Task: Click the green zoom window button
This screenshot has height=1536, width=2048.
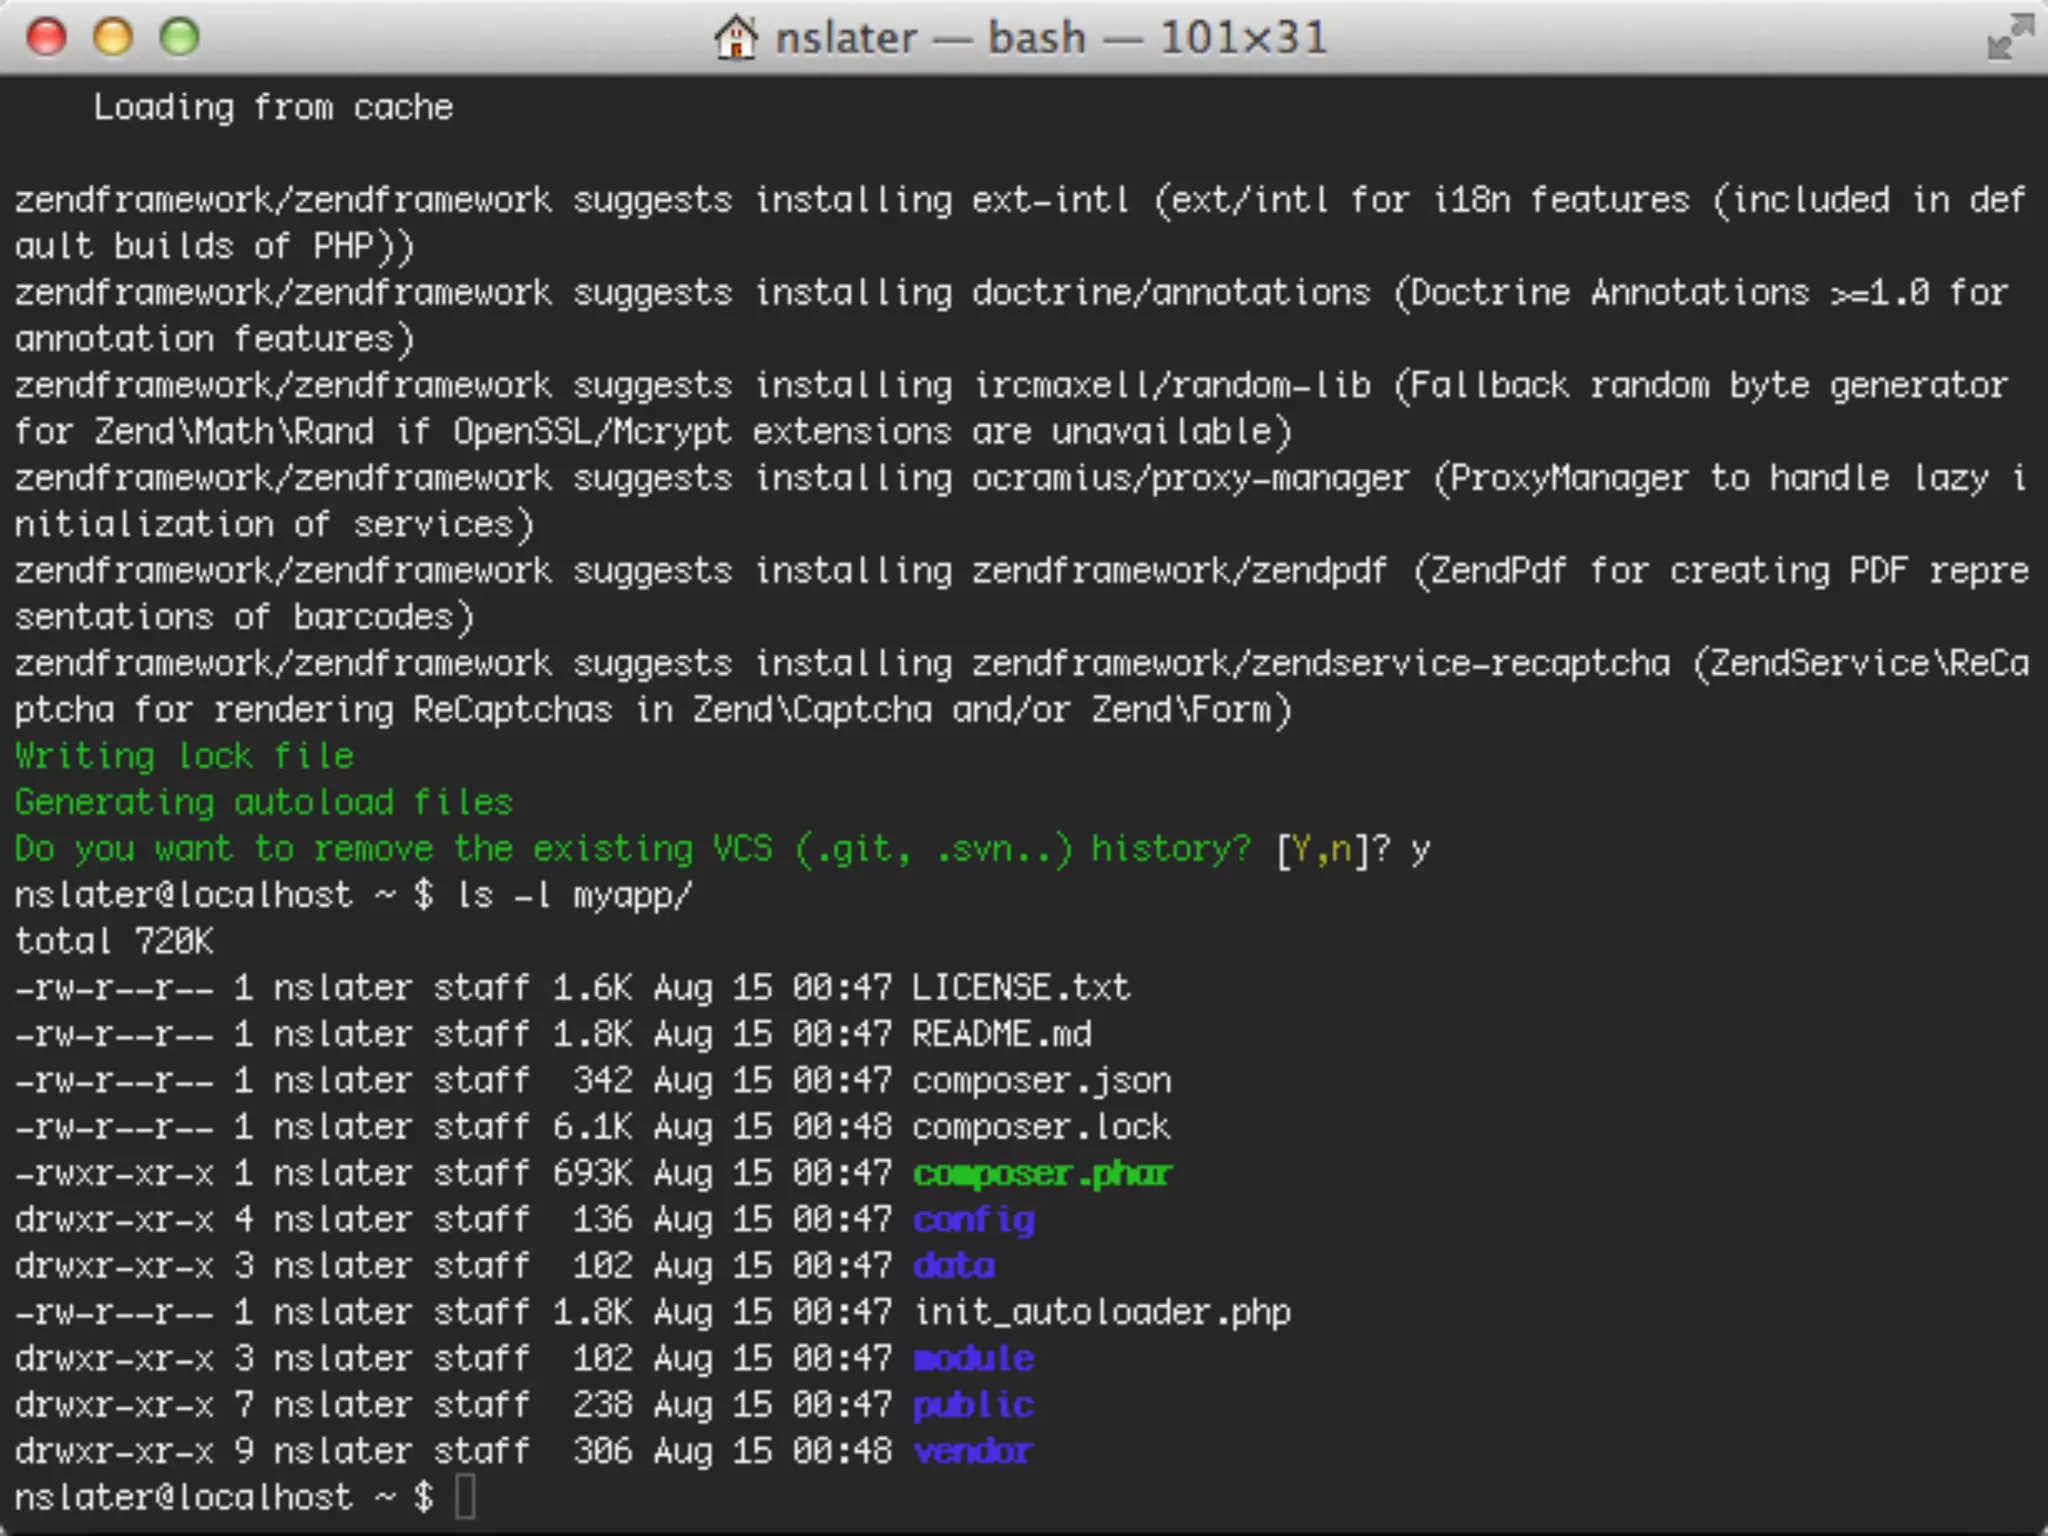Action: tap(180, 38)
